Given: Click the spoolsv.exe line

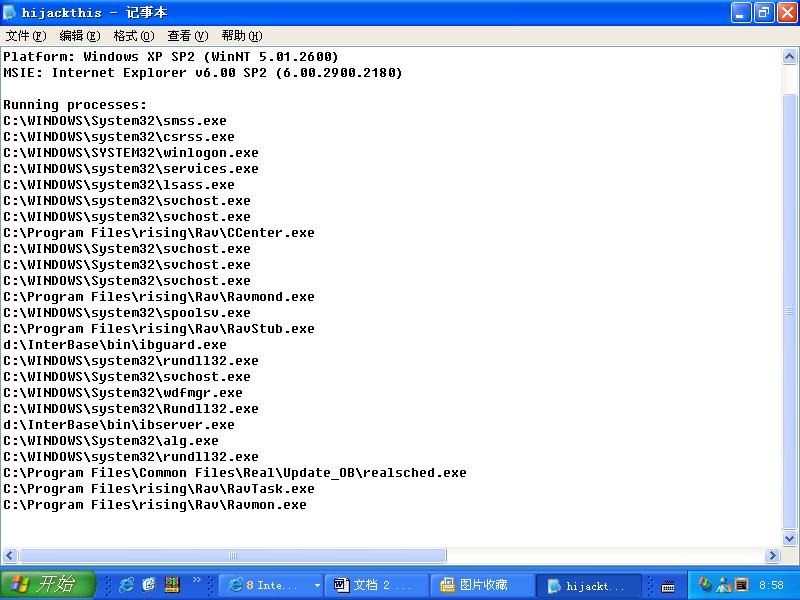Looking at the screenshot, I should (127, 313).
